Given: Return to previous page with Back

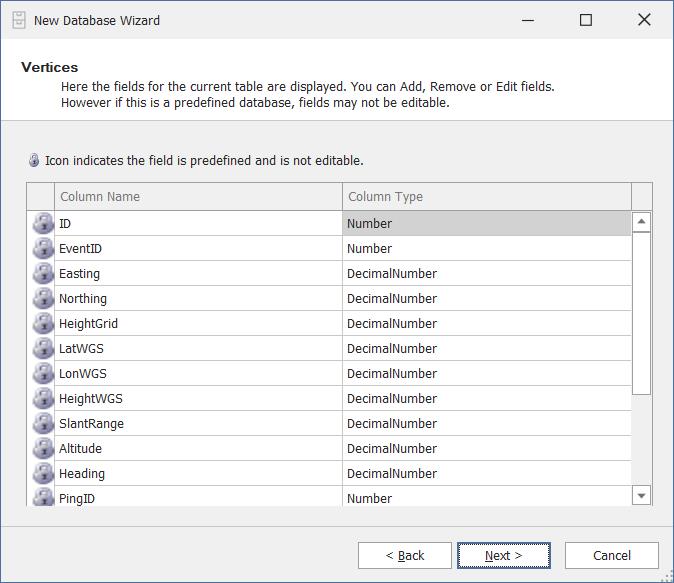Looking at the screenshot, I should tap(405, 555).
